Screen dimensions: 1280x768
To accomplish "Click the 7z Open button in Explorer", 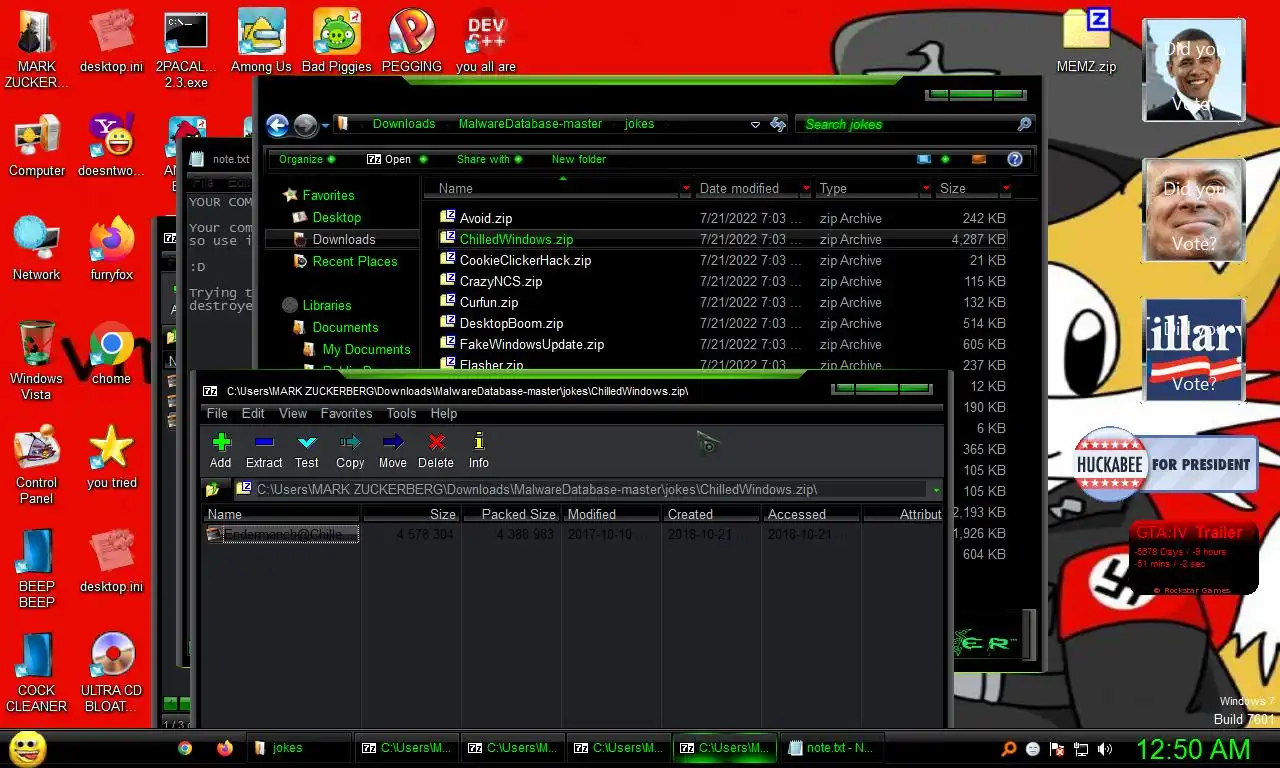I will [389, 159].
